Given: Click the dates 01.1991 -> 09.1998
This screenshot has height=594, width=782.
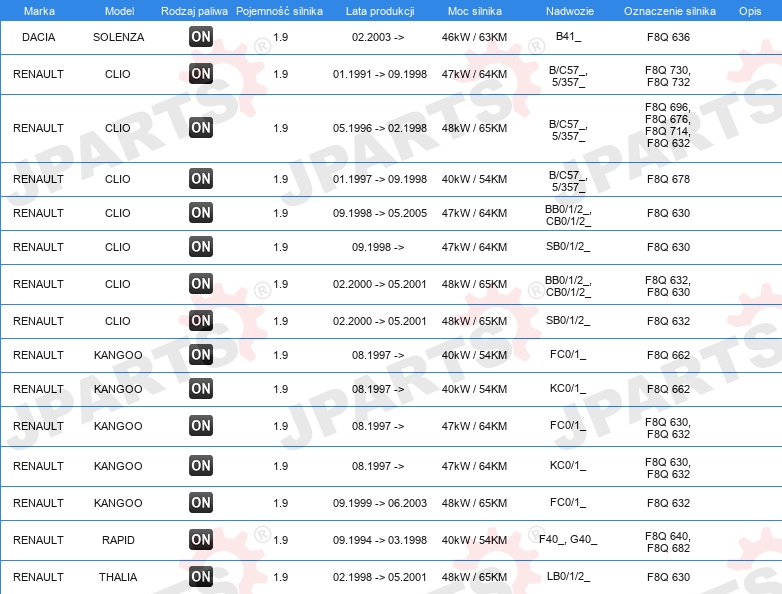Looking at the screenshot, I should (x=380, y=74).
